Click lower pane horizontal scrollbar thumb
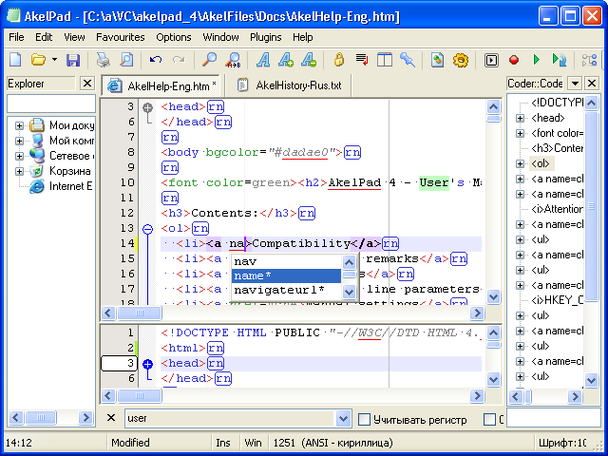 [139, 396]
